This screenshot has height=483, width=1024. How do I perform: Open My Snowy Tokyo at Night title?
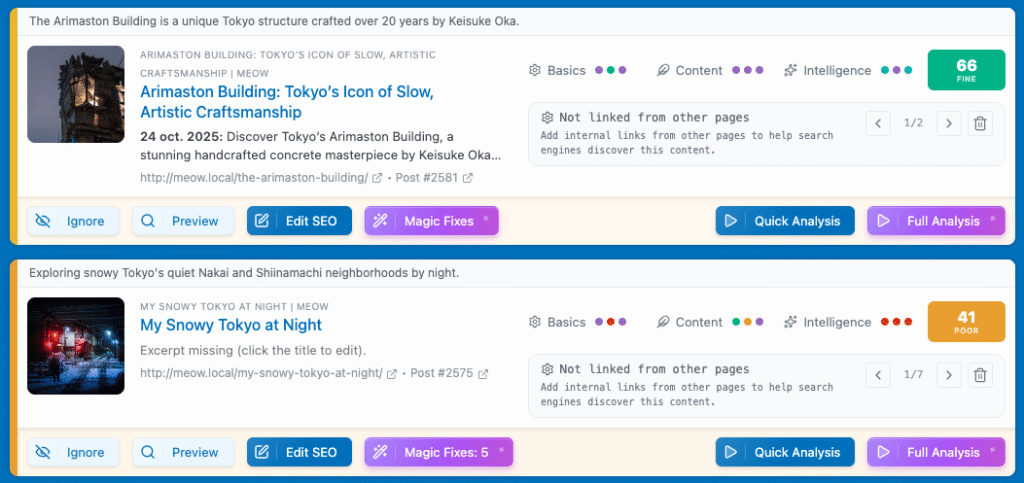point(231,325)
